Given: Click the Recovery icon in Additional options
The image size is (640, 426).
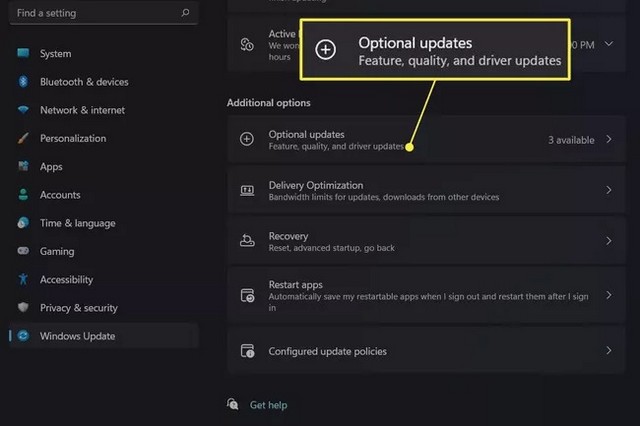Looking at the screenshot, I should tap(247, 241).
